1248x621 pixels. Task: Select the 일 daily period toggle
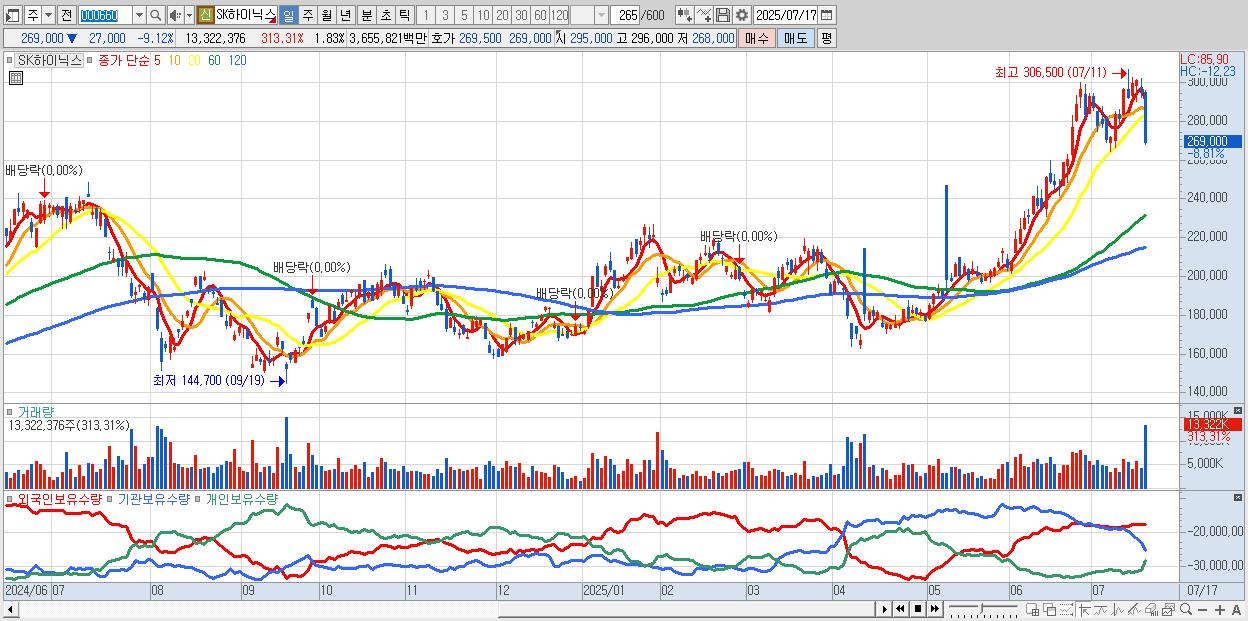pos(288,15)
